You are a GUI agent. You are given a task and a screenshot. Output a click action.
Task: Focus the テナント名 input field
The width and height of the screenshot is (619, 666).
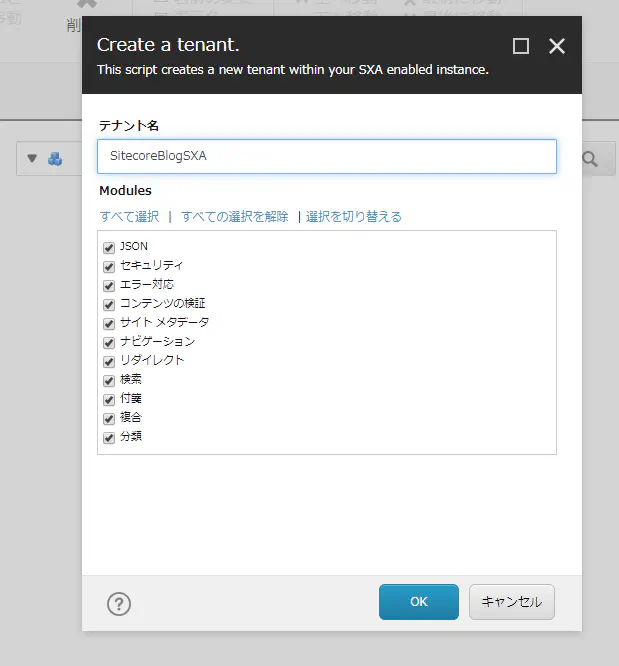[327, 156]
